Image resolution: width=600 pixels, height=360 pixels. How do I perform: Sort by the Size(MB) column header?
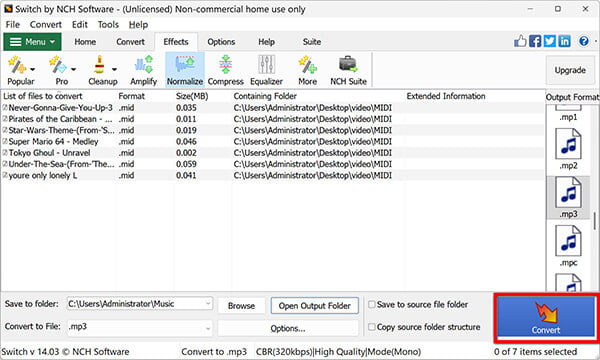[192, 96]
